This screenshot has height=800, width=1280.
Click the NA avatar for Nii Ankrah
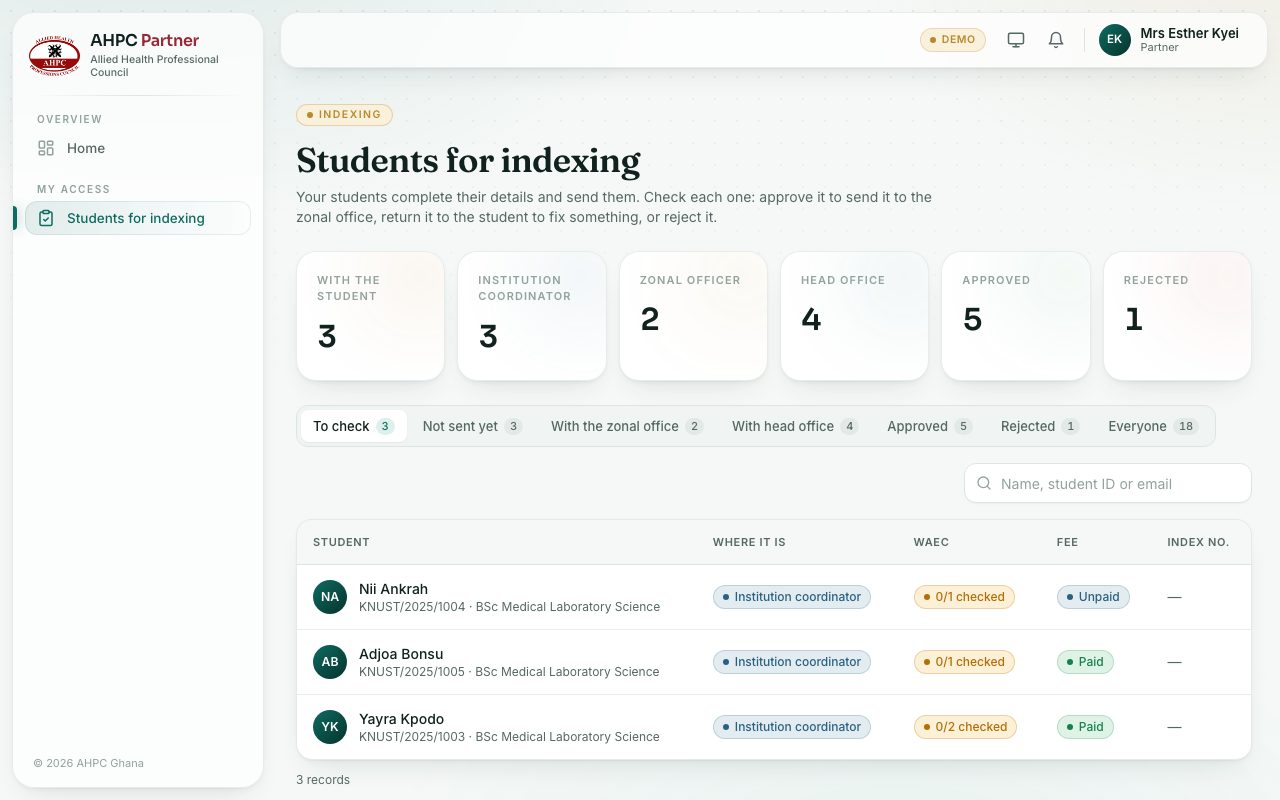(x=330, y=597)
